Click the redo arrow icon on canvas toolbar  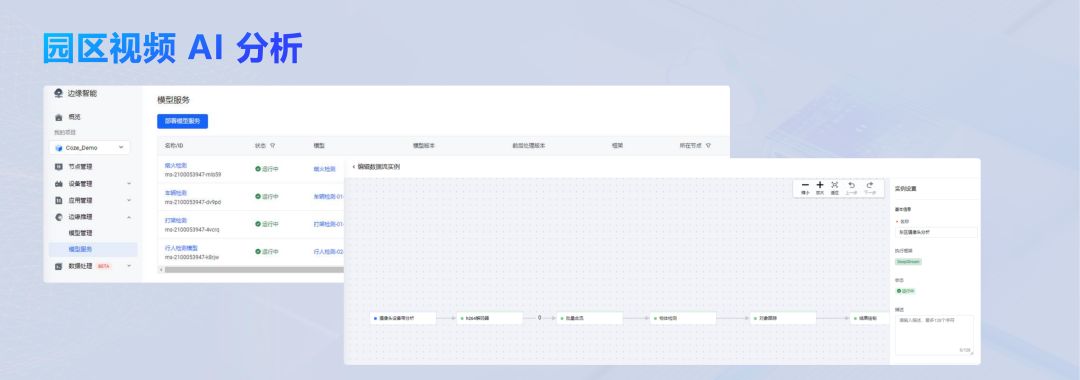click(870, 185)
